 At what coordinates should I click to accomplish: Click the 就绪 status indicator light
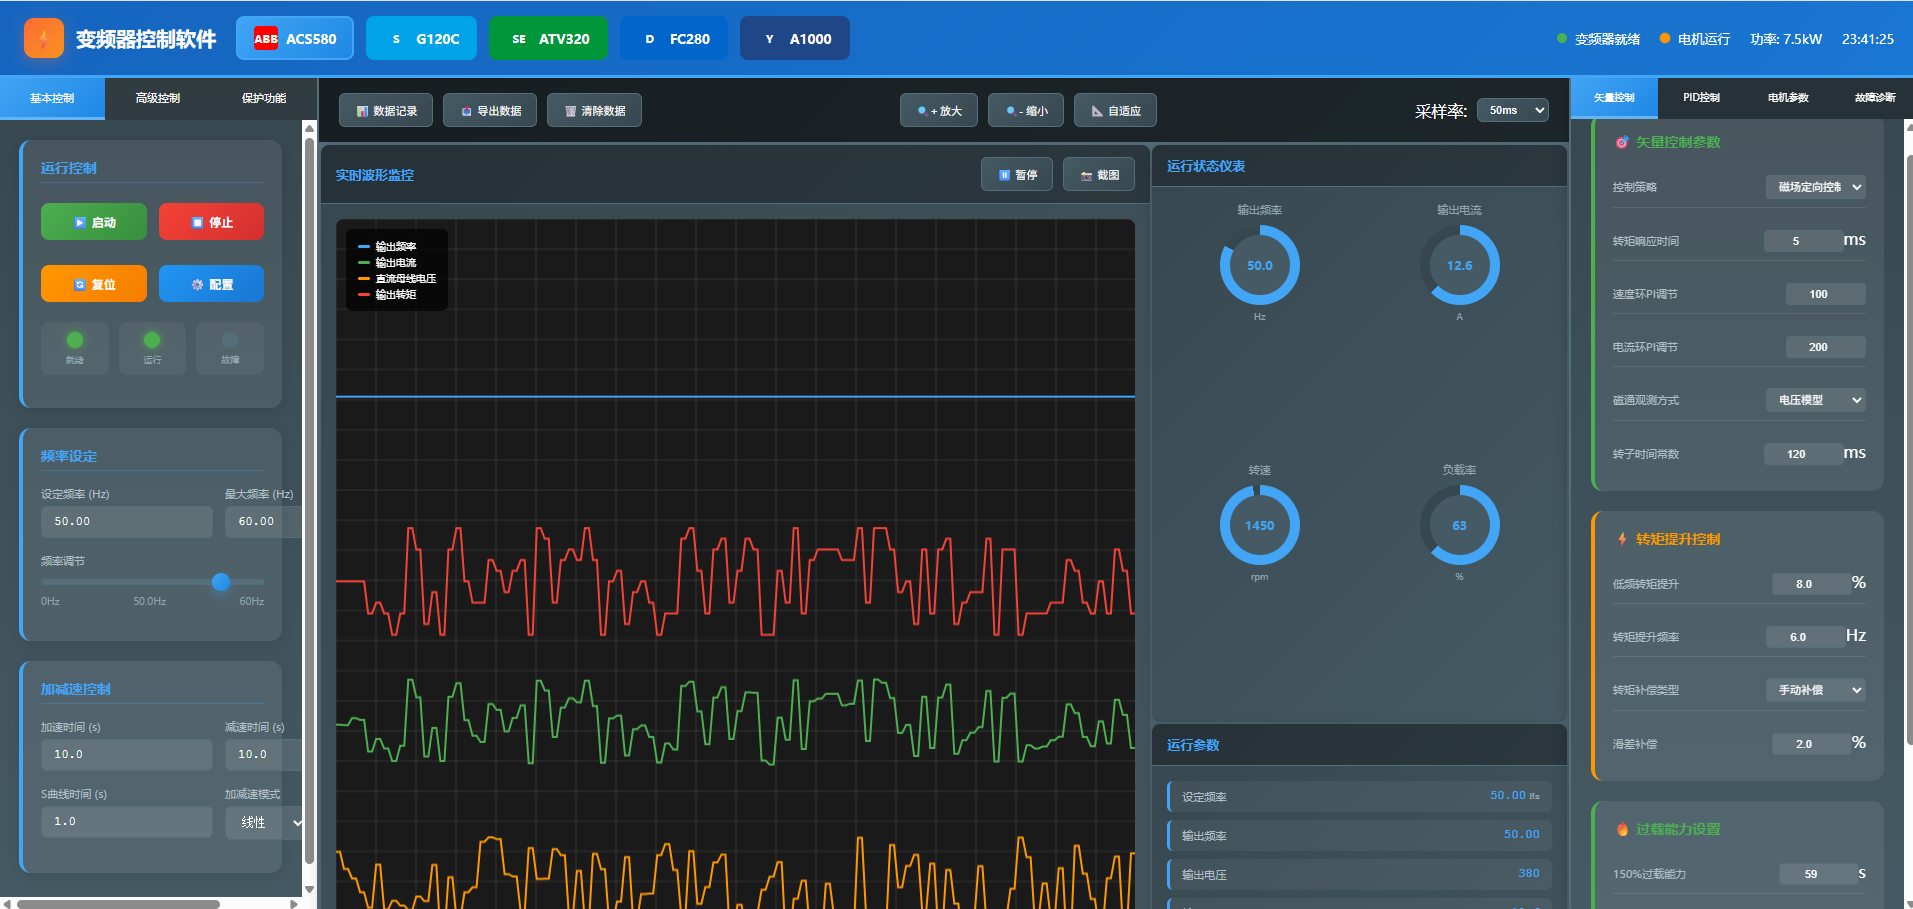[75, 340]
